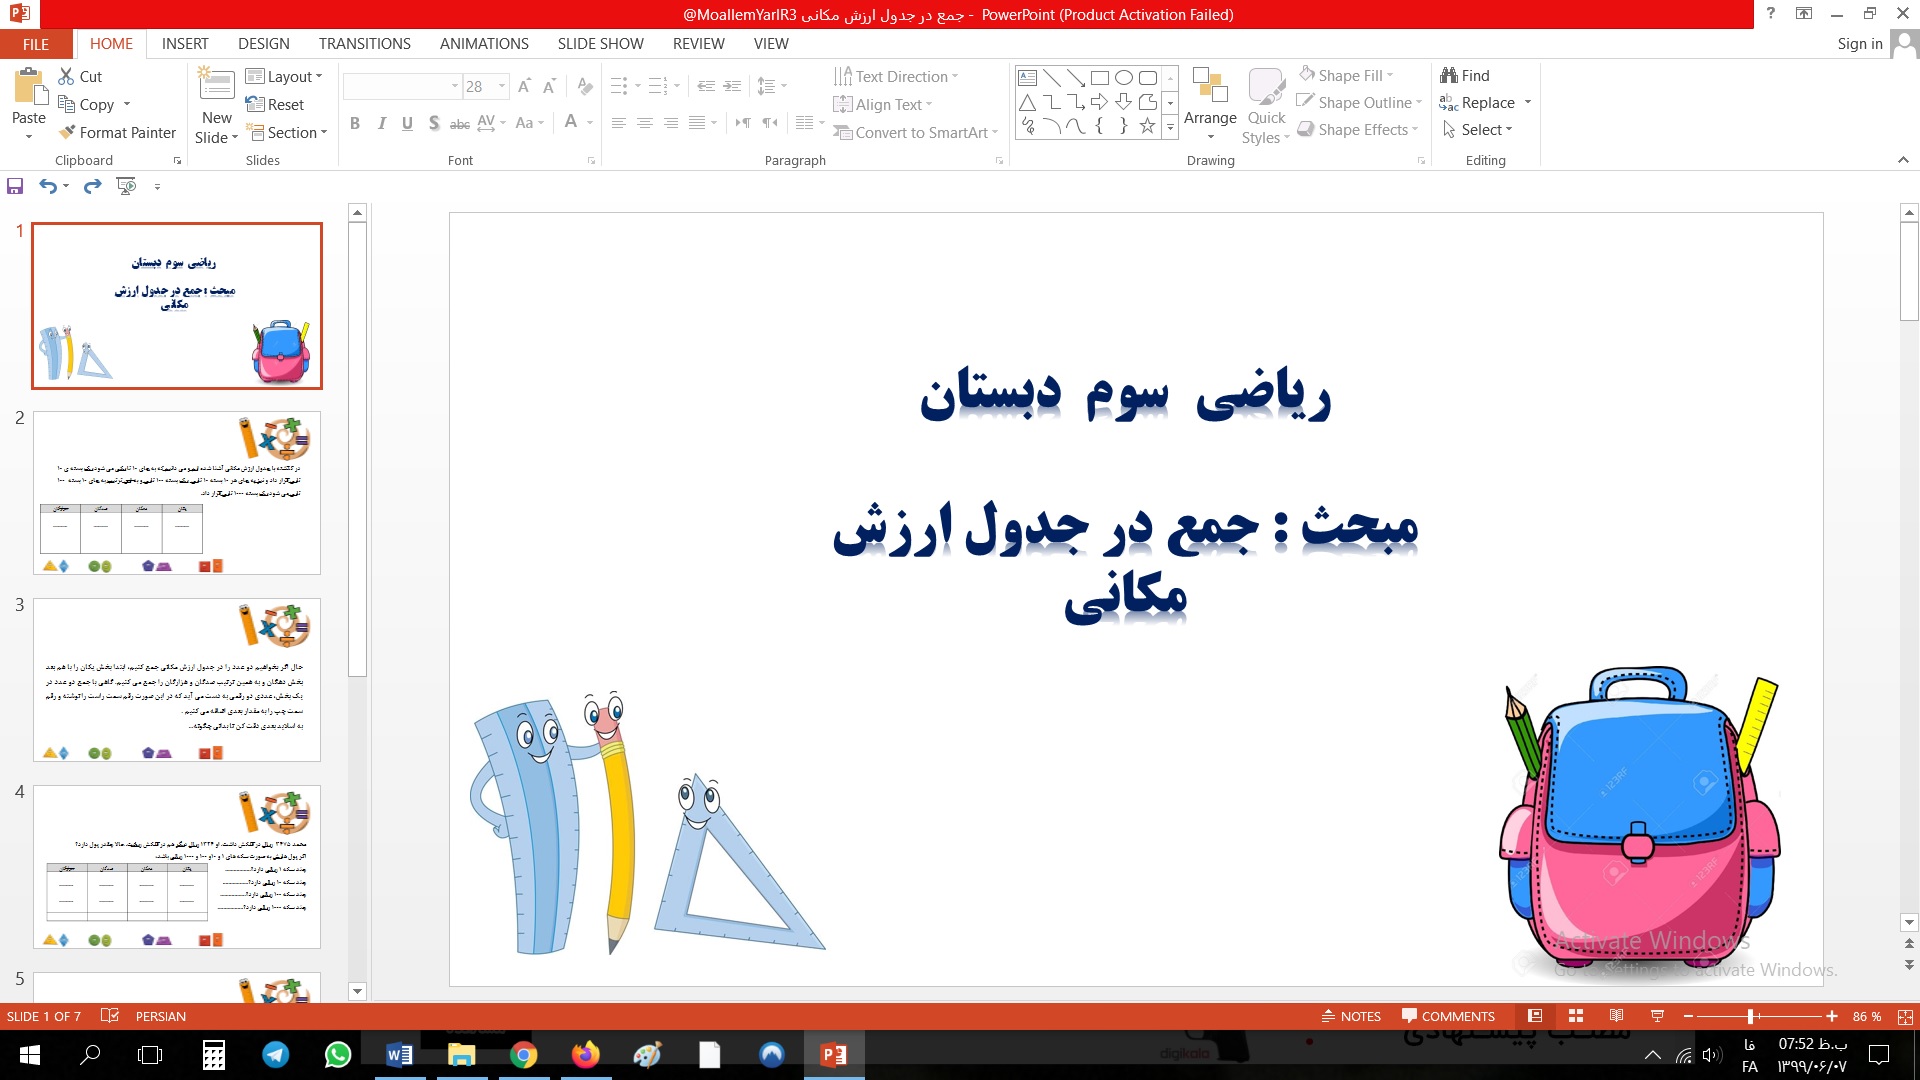Click the Format Painter brush icon

pos(67,132)
